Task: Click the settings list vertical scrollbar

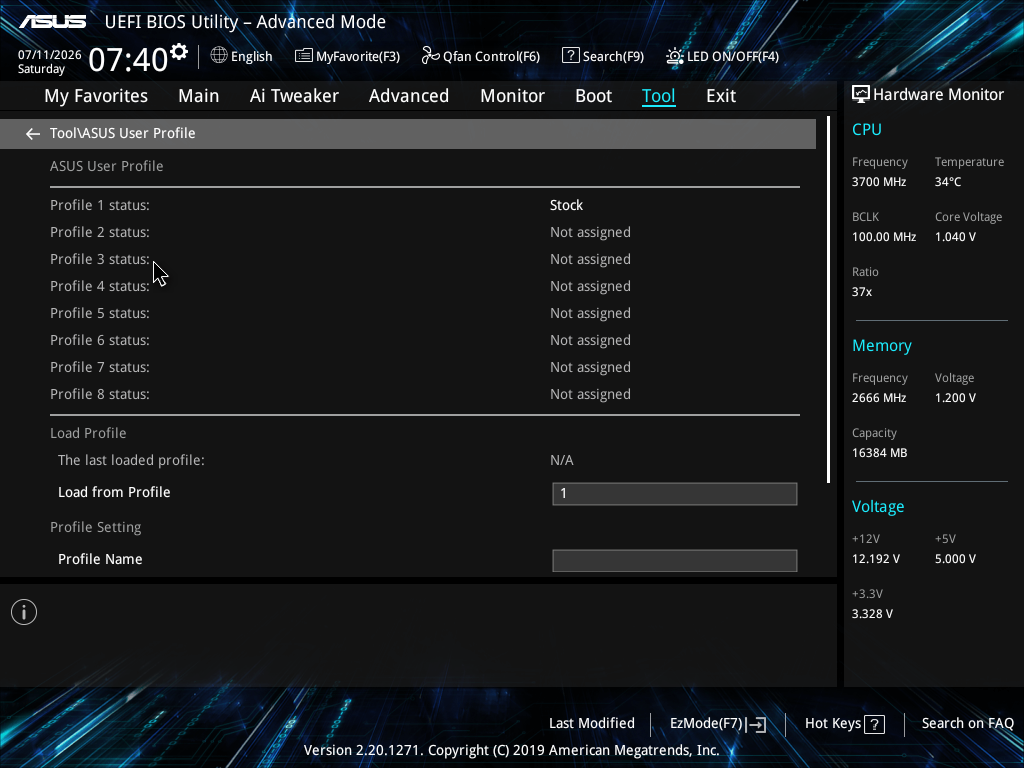Action: (x=828, y=300)
